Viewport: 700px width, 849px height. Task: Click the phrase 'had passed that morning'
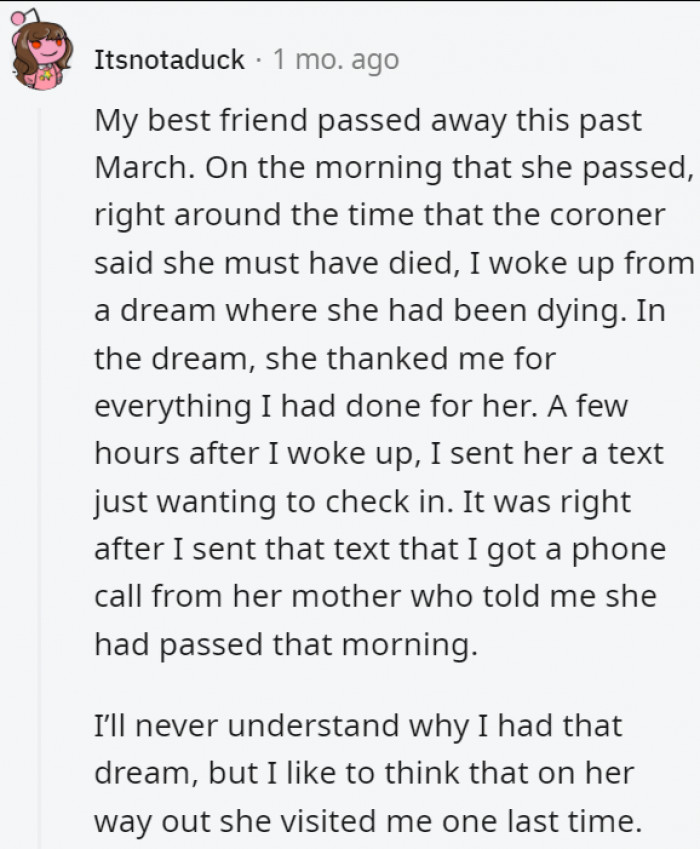285,644
